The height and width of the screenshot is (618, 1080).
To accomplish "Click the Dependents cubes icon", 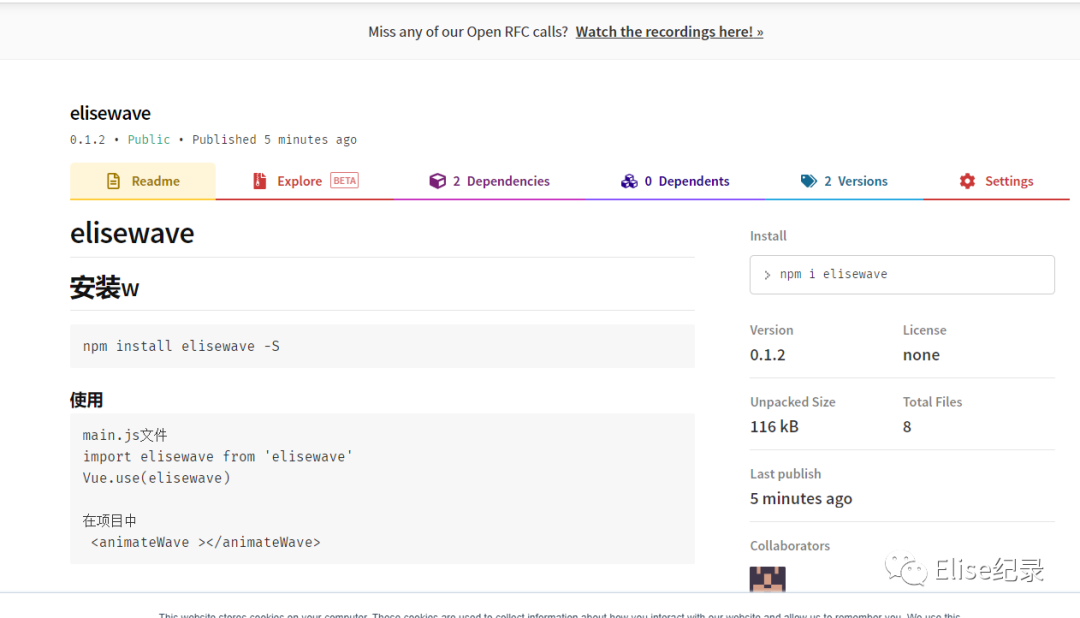I will (x=629, y=181).
